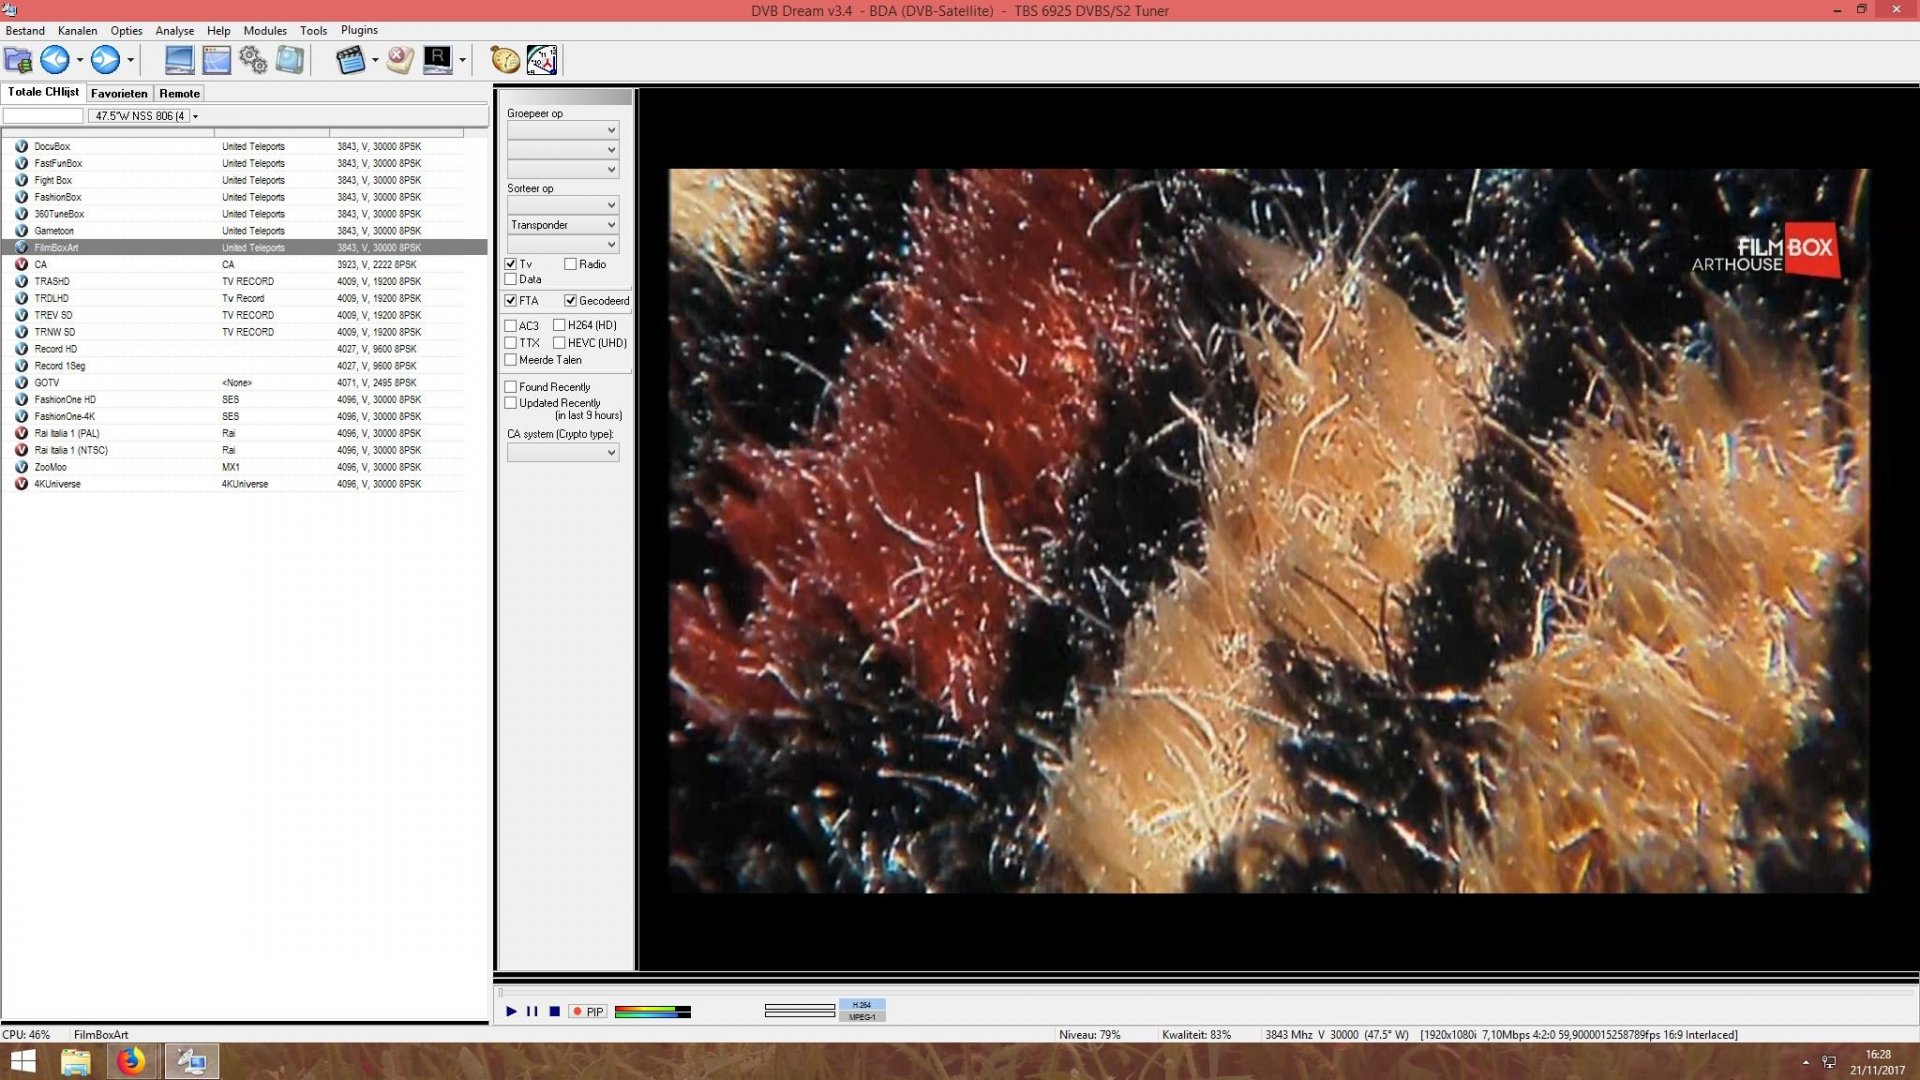Open the timer clock toolbar icon

(503, 60)
